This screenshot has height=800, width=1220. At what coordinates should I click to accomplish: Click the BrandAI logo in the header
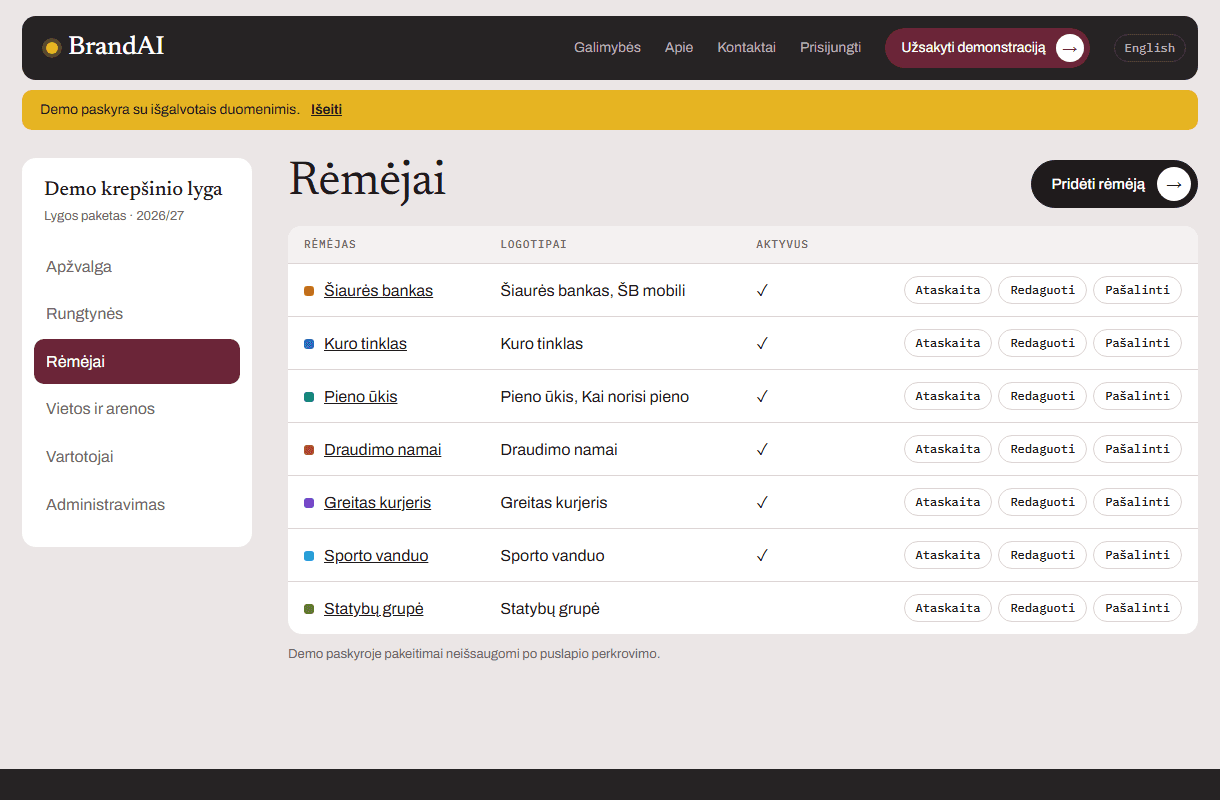(x=103, y=47)
